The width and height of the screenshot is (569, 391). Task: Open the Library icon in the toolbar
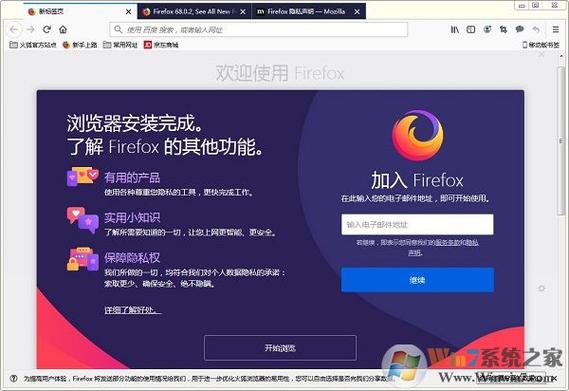point(454,29)
